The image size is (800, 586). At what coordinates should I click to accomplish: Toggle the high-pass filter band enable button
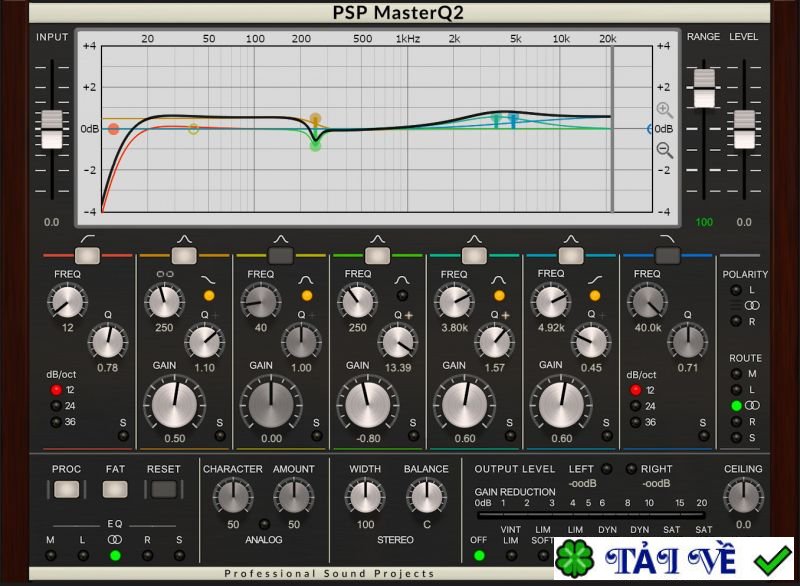(88, 255)
